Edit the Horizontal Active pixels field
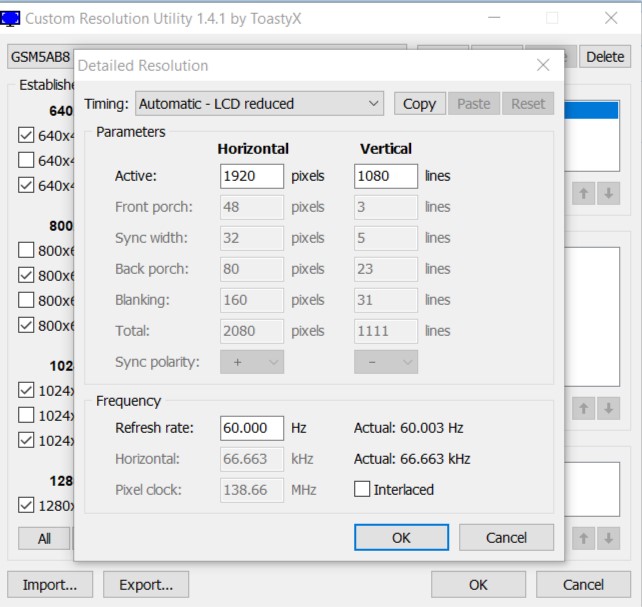The height and width of the screenshot is (607, 642). pyautogui.click(x=252, y=176)
